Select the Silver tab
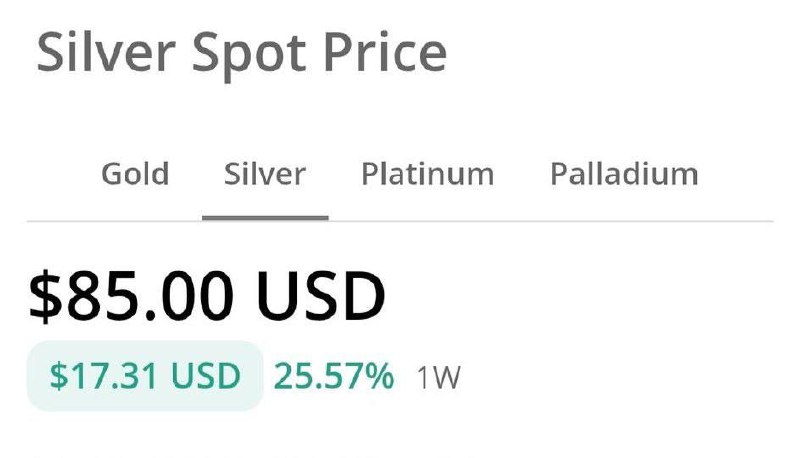This screenshot has height=458, width=800. [265, 174]
